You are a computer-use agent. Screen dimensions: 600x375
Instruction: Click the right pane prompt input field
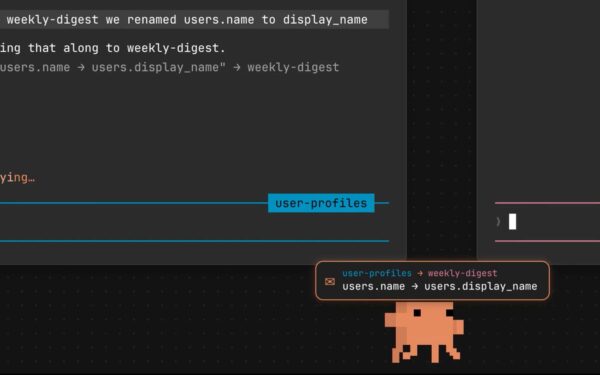547,222
